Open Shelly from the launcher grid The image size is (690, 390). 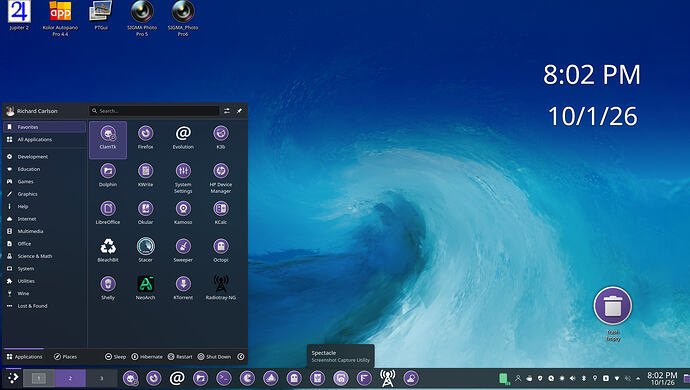coord(108,288)
